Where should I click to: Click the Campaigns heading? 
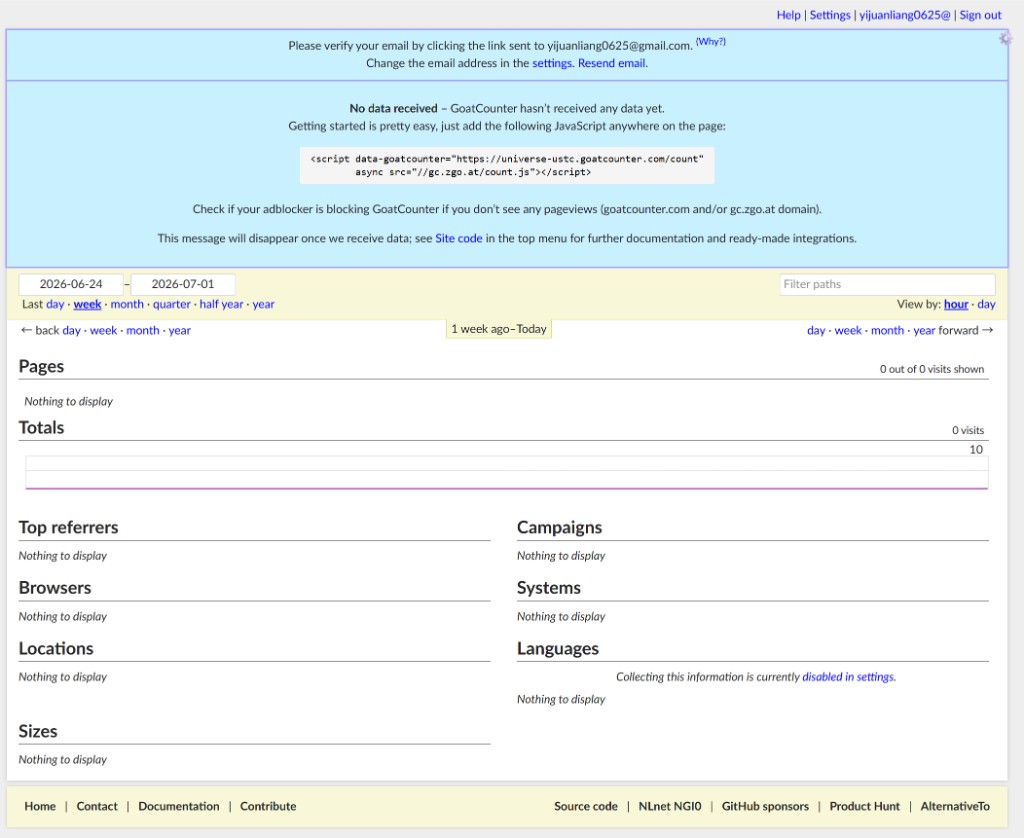pyautogui.click(x=560, y=527)
